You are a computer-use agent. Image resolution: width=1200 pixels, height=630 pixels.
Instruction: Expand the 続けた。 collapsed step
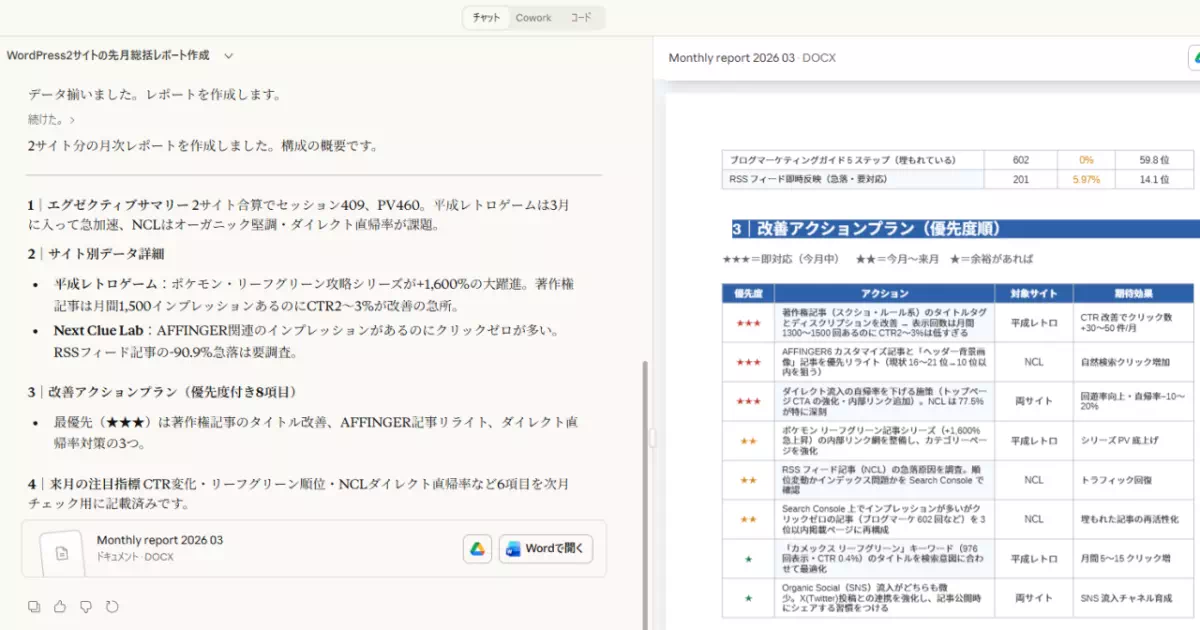48,120
